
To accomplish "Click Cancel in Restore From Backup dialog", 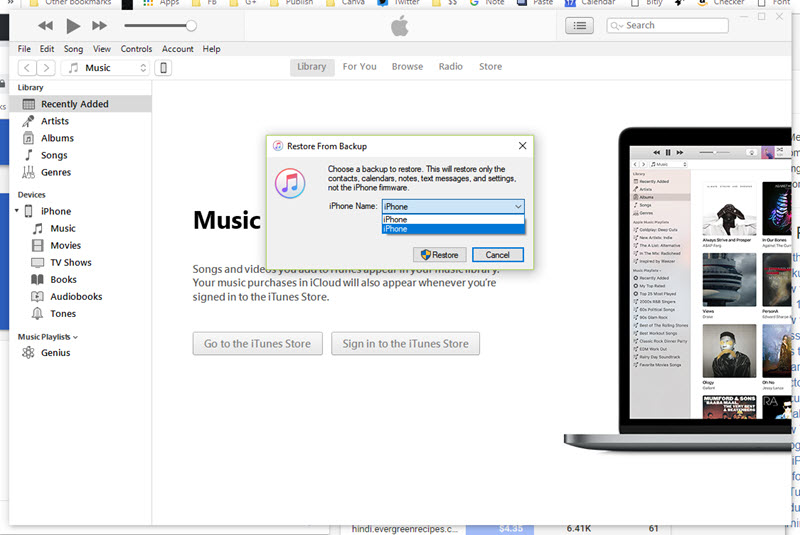I will click(497, 255).
